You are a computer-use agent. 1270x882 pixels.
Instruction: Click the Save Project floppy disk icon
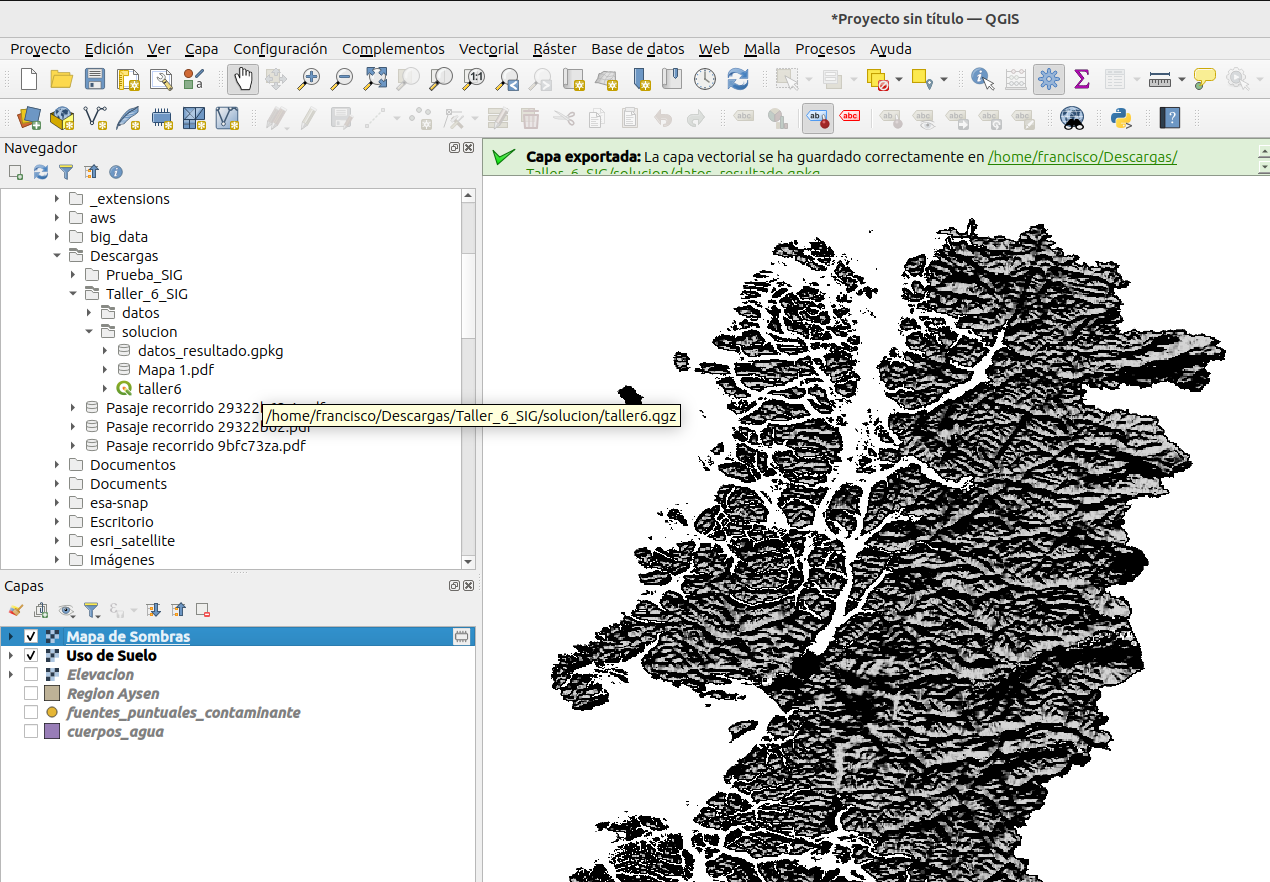(x=95, y=79)
